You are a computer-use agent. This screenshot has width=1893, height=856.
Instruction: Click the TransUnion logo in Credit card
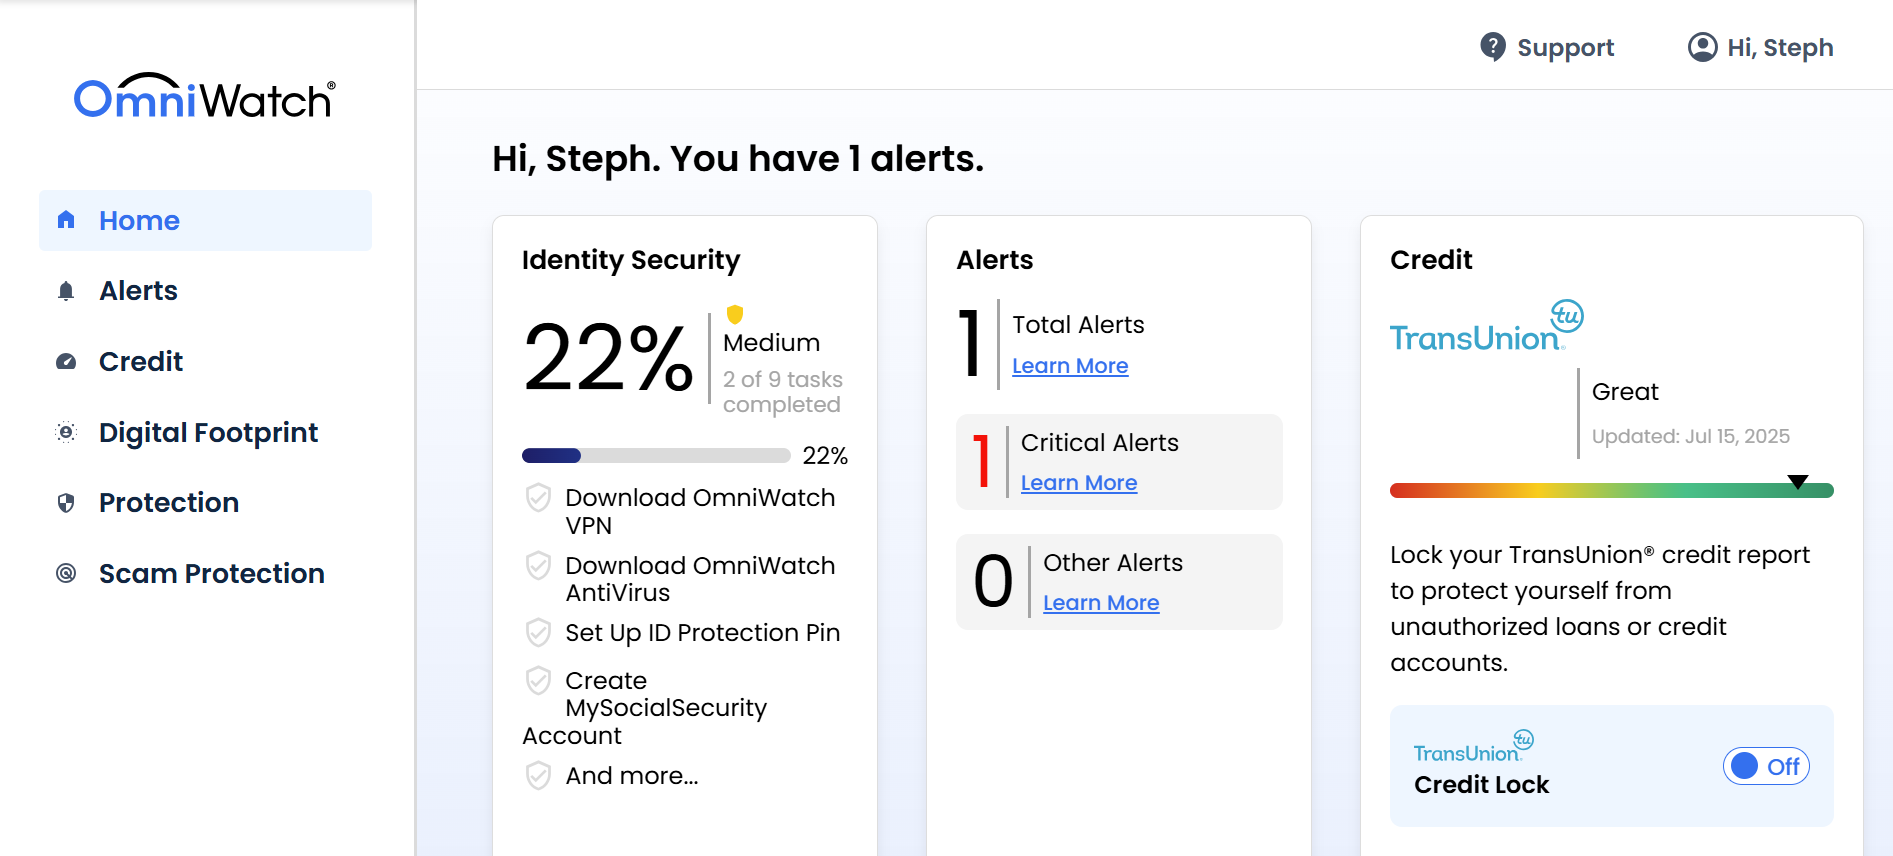(x=1486, y=326)
